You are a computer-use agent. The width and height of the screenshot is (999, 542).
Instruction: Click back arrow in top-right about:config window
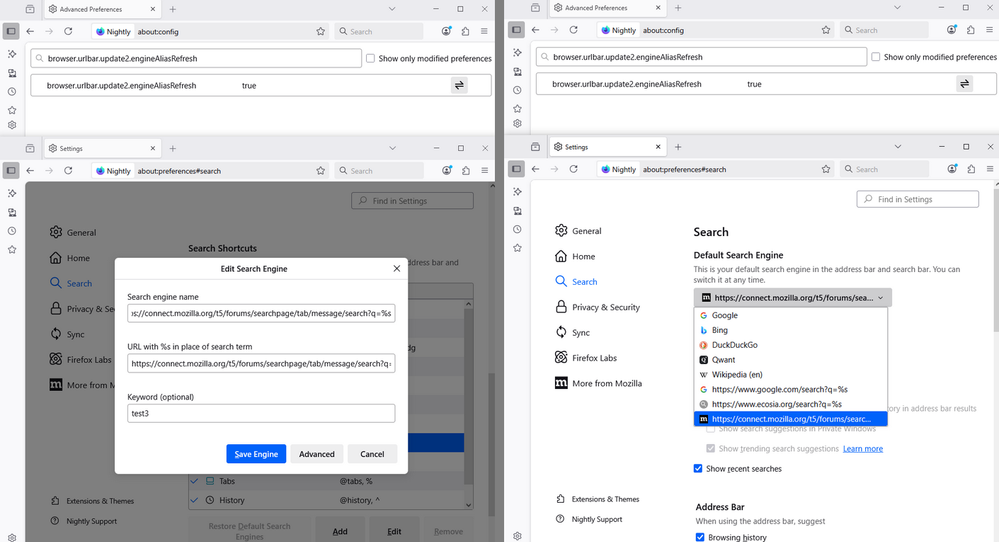tap(535, 31)
